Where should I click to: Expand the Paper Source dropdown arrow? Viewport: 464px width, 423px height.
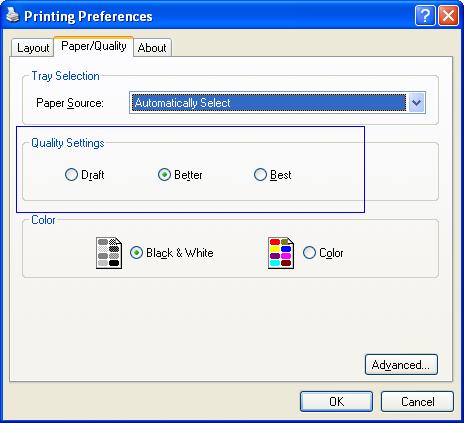[416, 103]
